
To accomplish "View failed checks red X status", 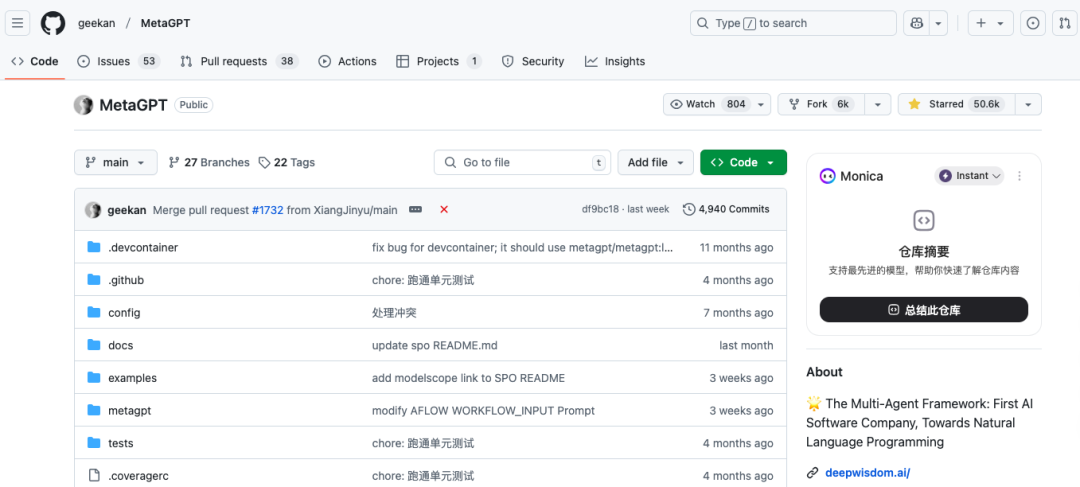I will pyautogui.click(x=444, y=209).
